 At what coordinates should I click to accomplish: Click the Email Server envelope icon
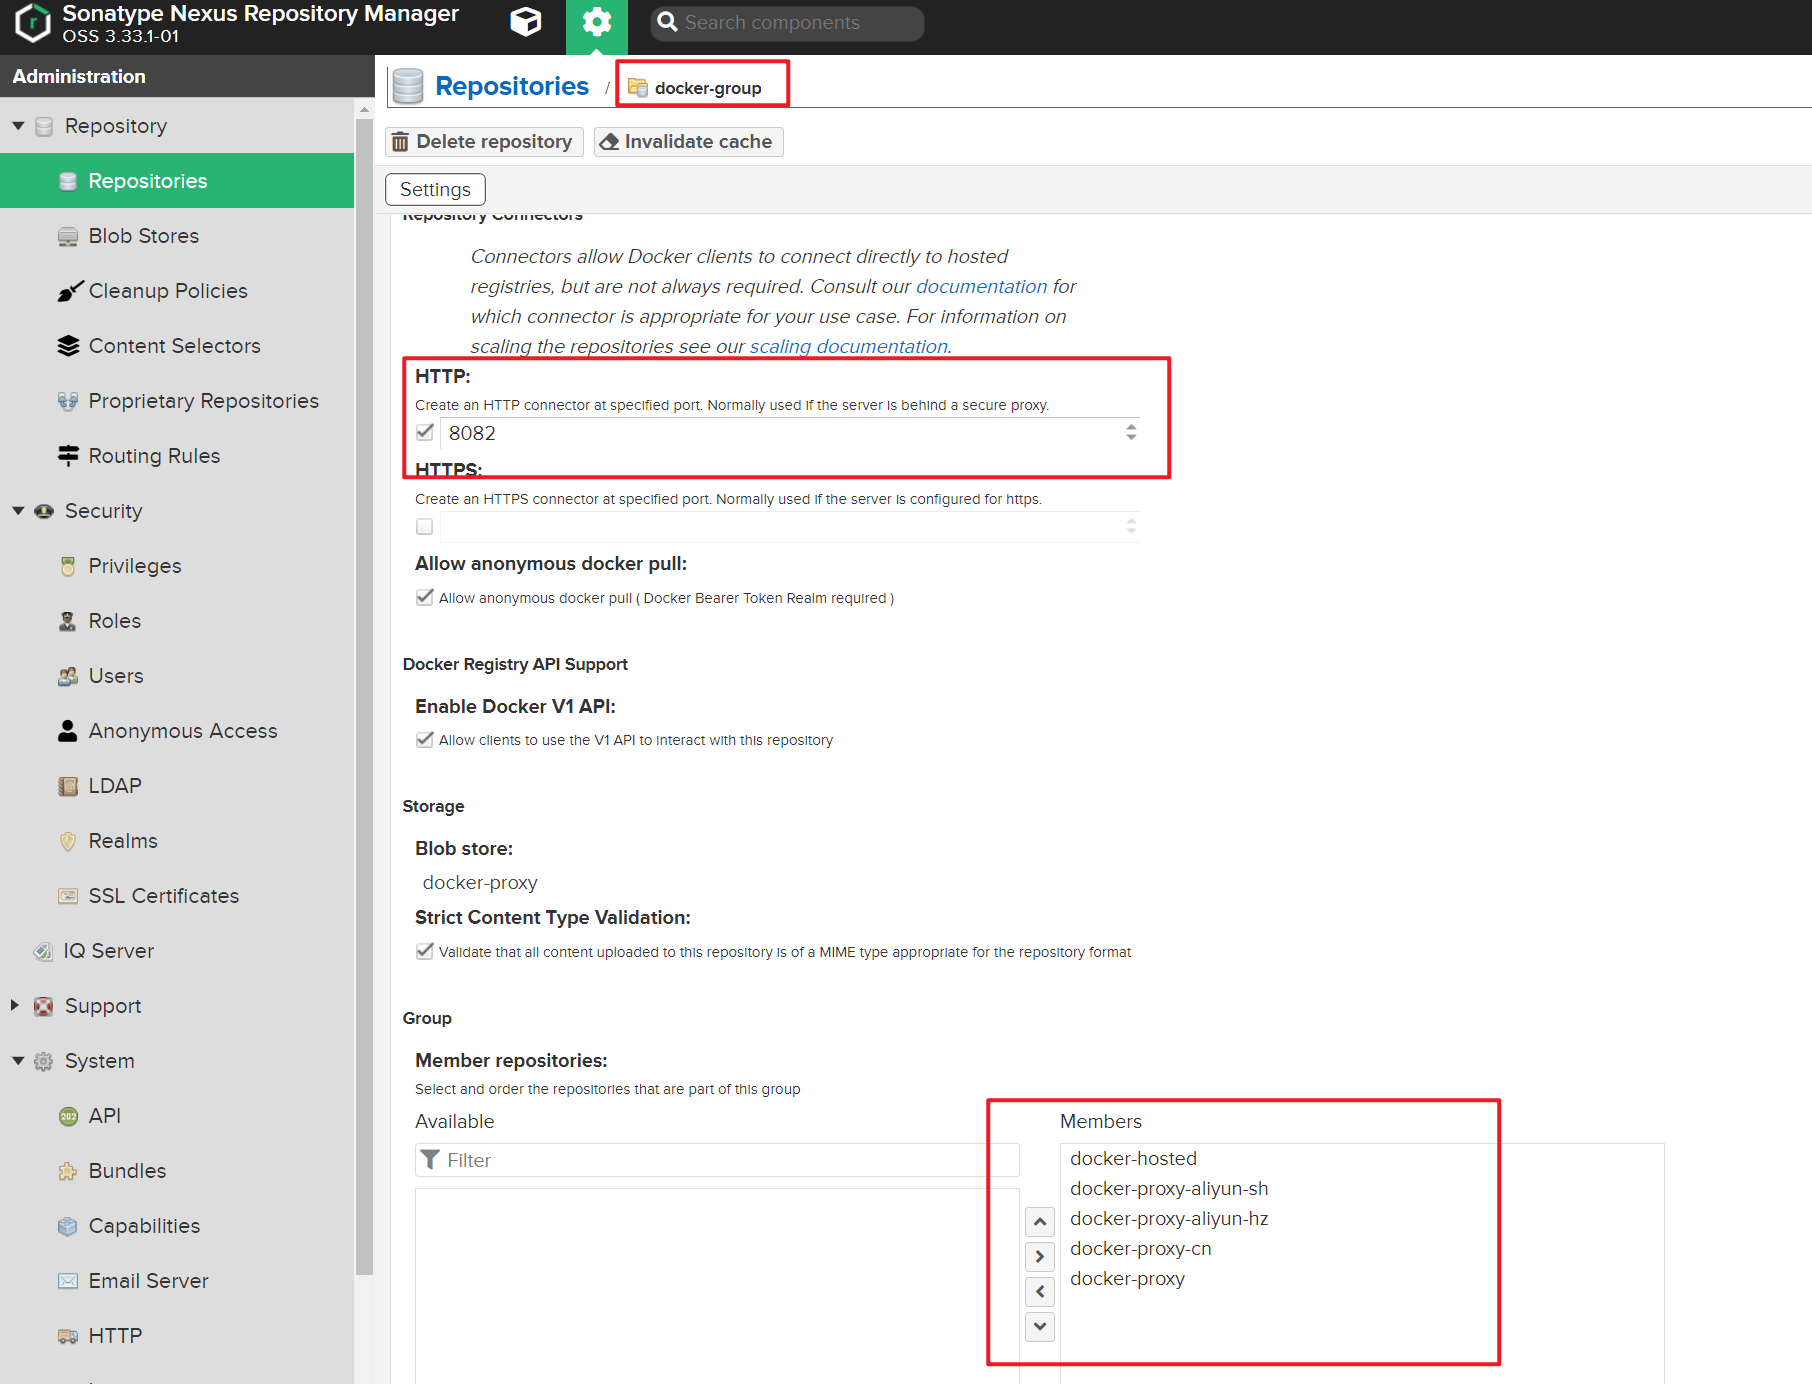(68, 1281)
